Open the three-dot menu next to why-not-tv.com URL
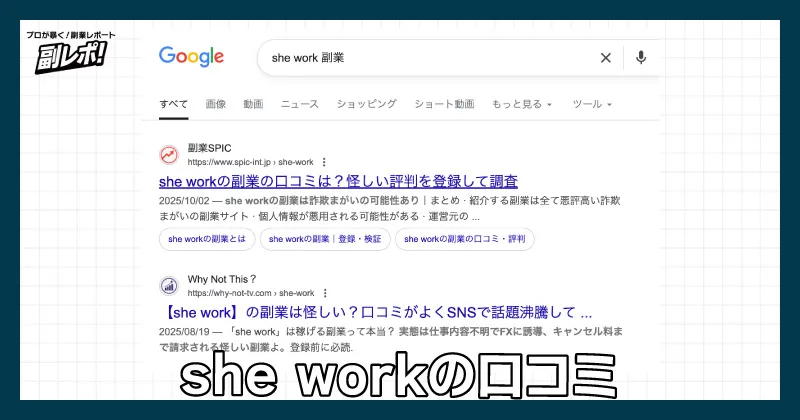Viewport: 800px width, 420px height. pos(325,293)
